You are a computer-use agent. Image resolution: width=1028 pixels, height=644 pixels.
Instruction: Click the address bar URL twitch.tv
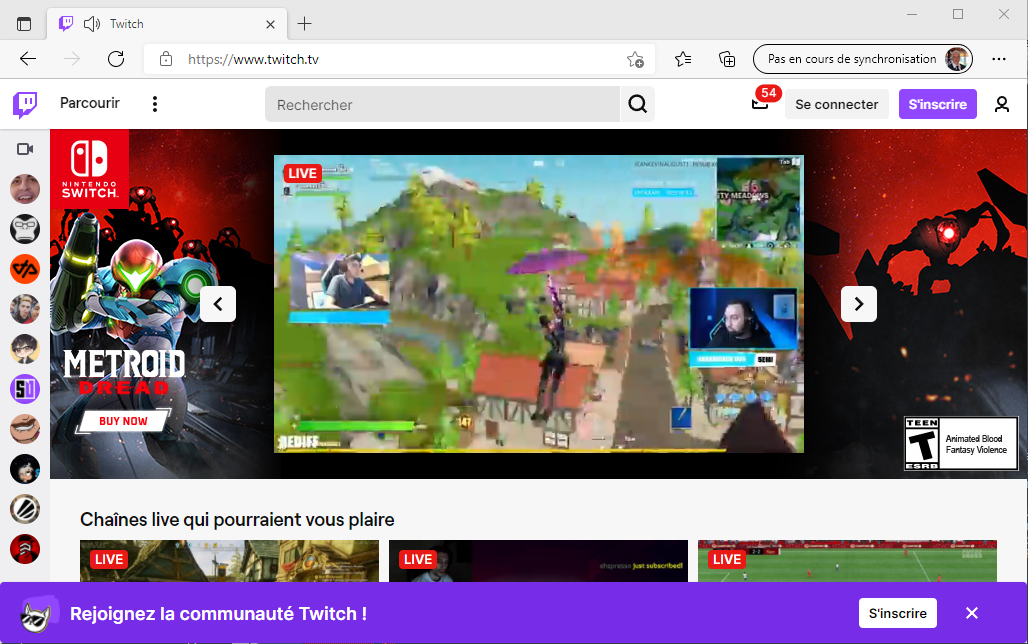tap(253, 60)
